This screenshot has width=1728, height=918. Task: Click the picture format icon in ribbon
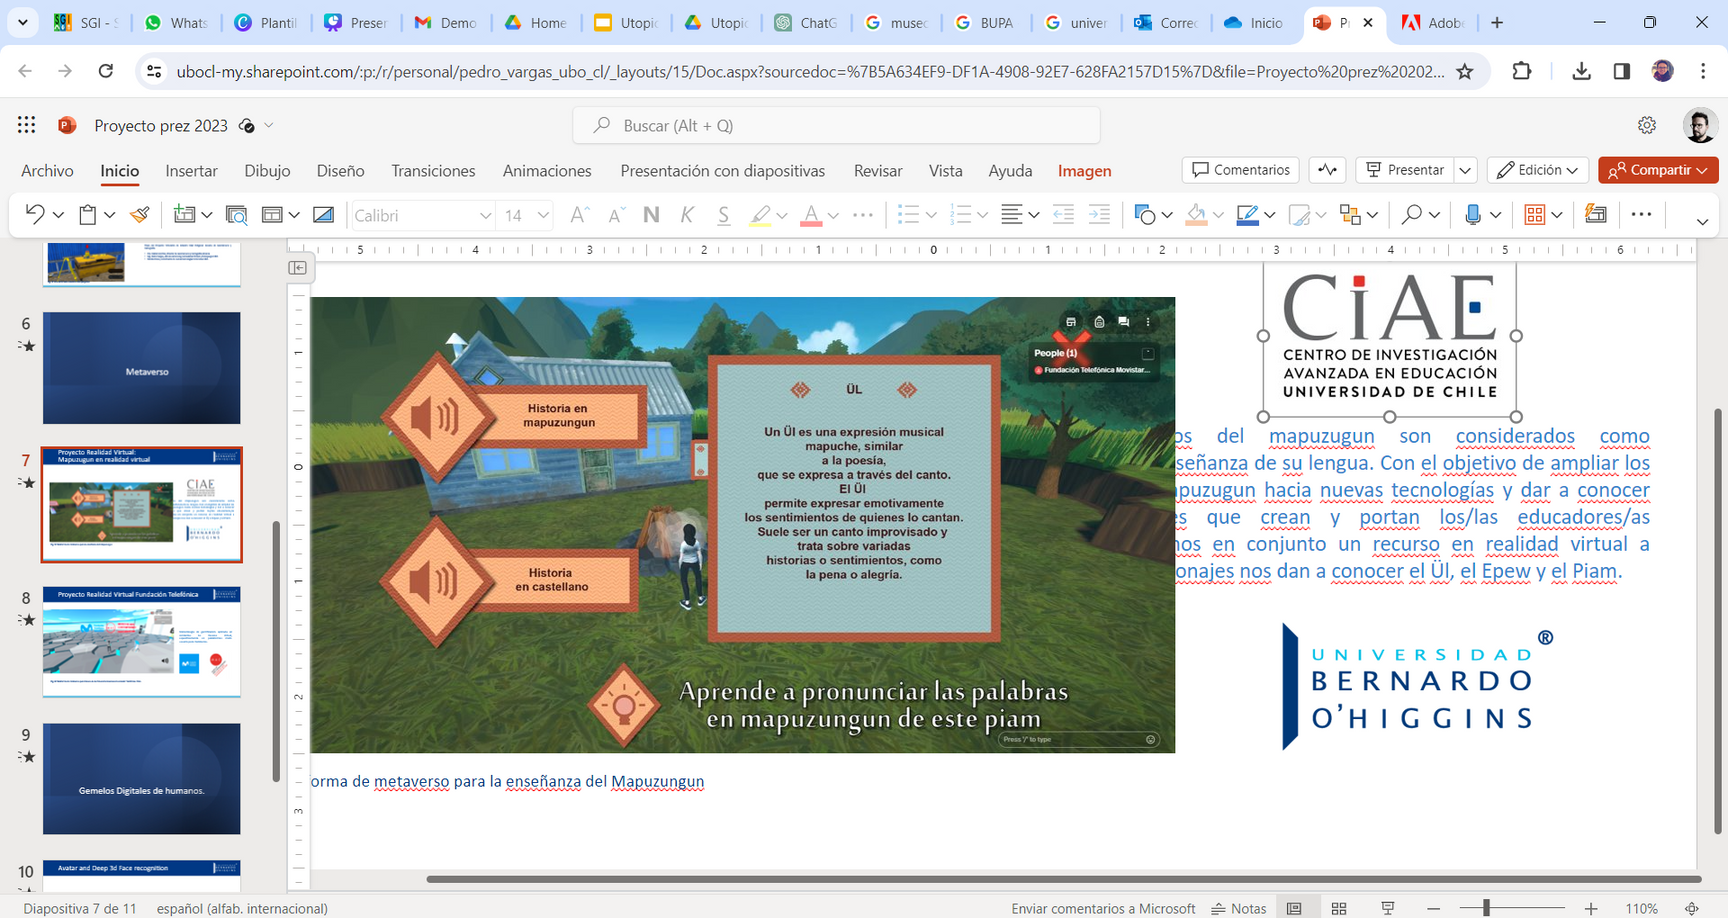coord(323,215)
